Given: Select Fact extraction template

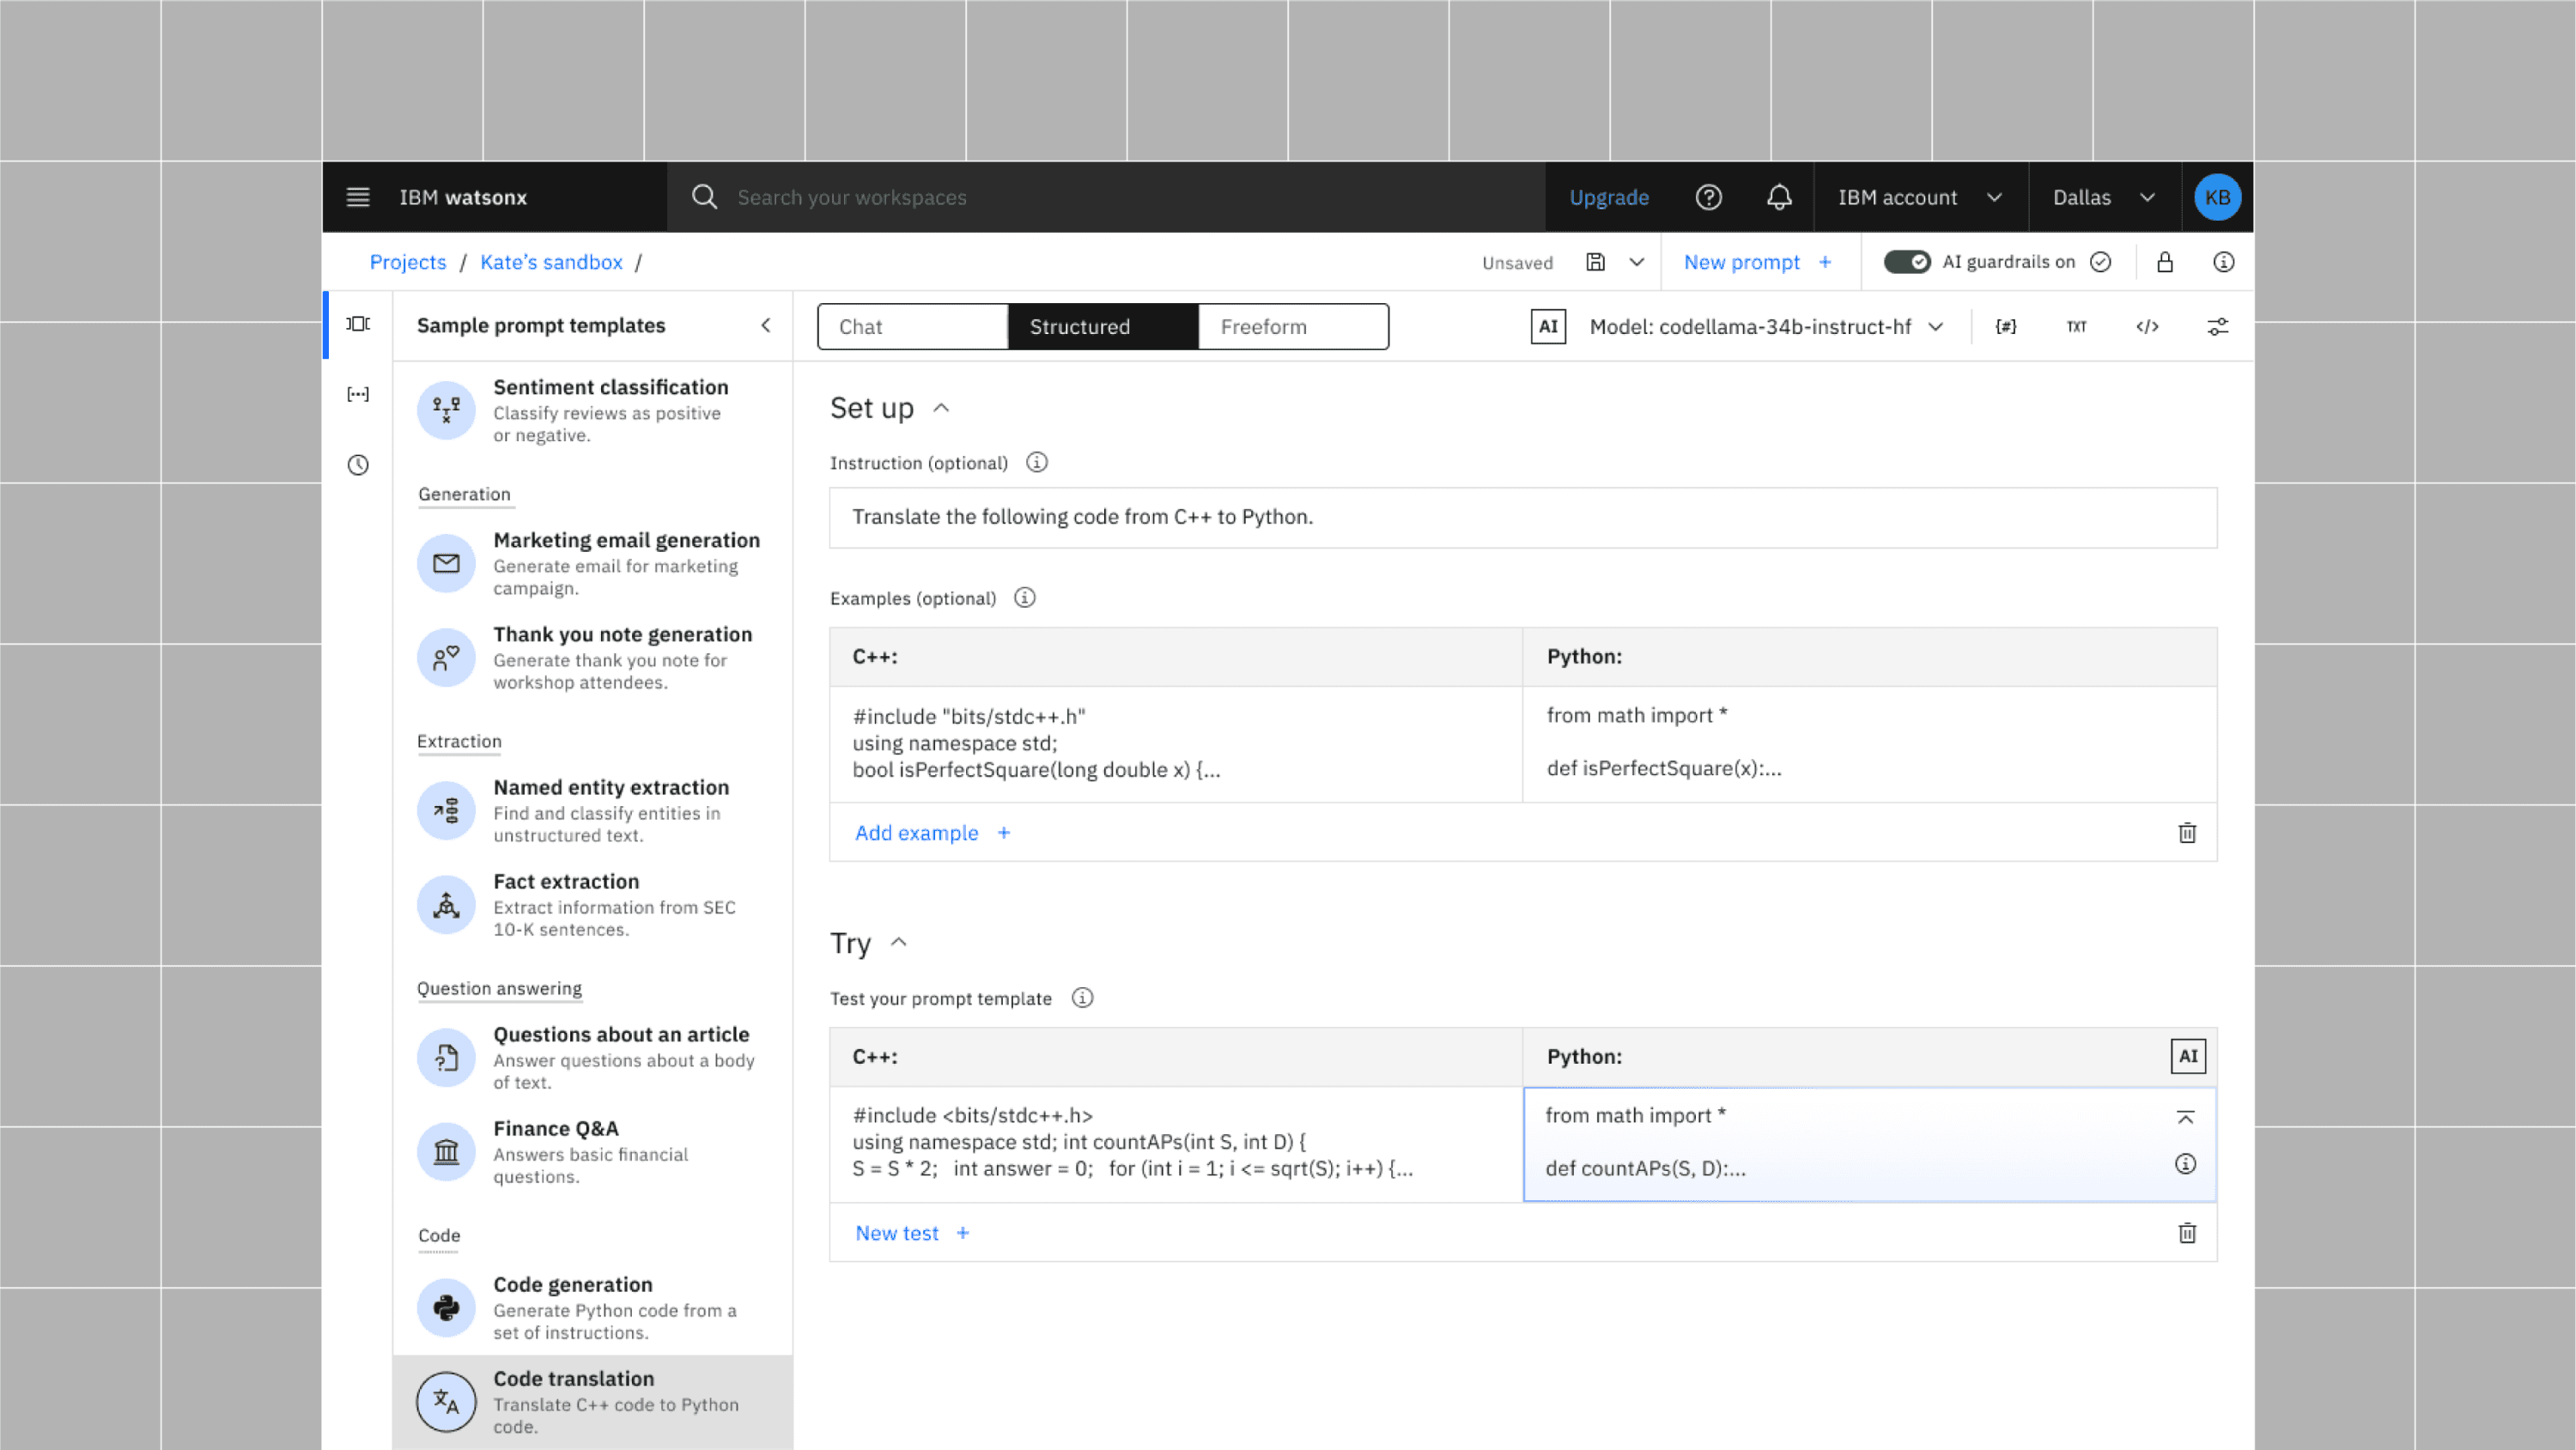Looking at the screenshot, I should click(x=593, y=905).
